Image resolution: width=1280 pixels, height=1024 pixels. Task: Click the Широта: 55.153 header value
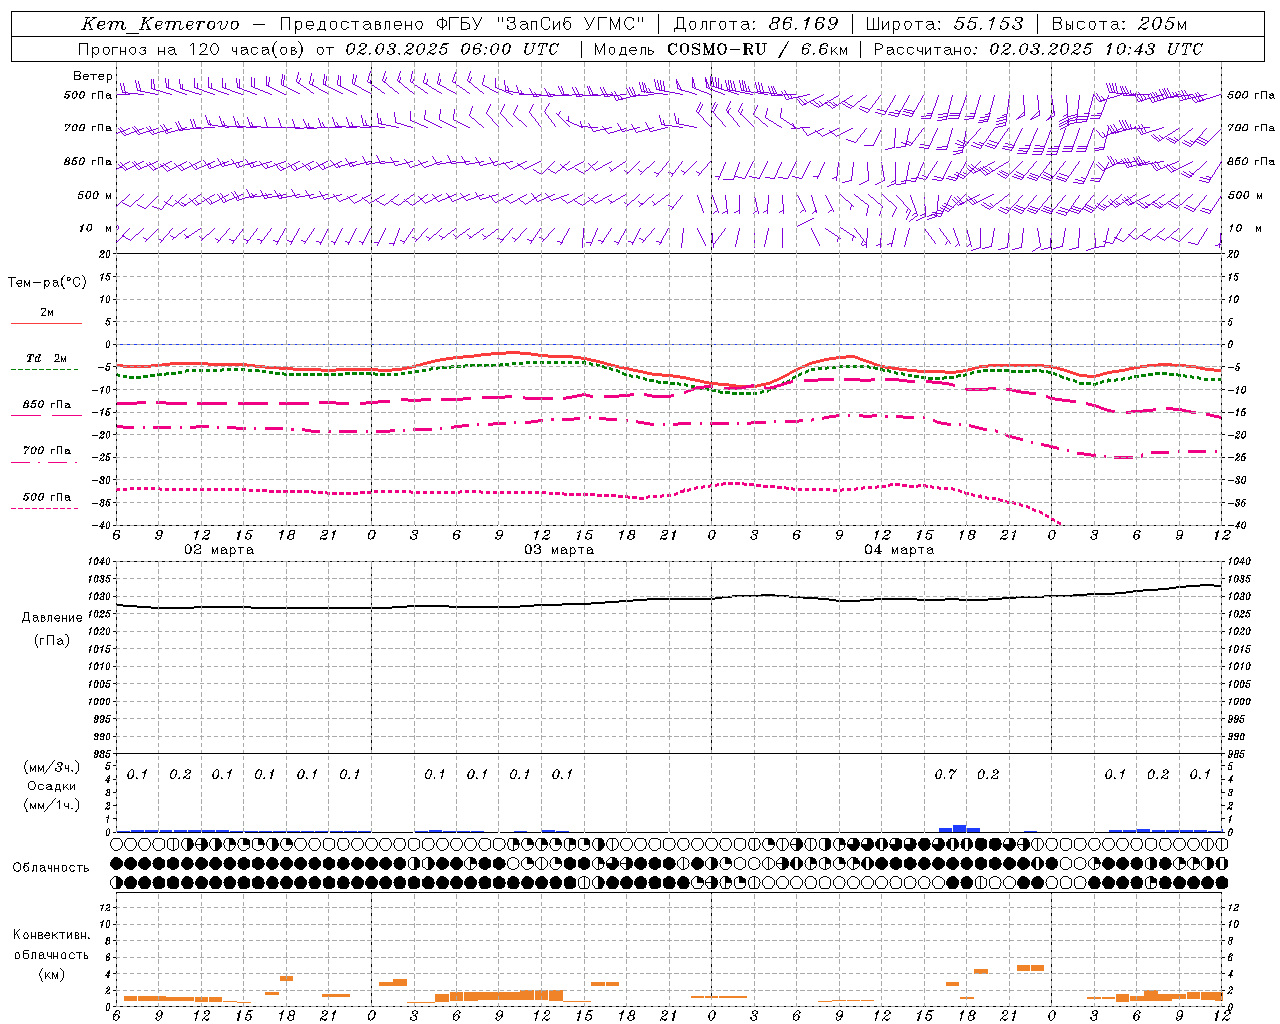[944, 24]
